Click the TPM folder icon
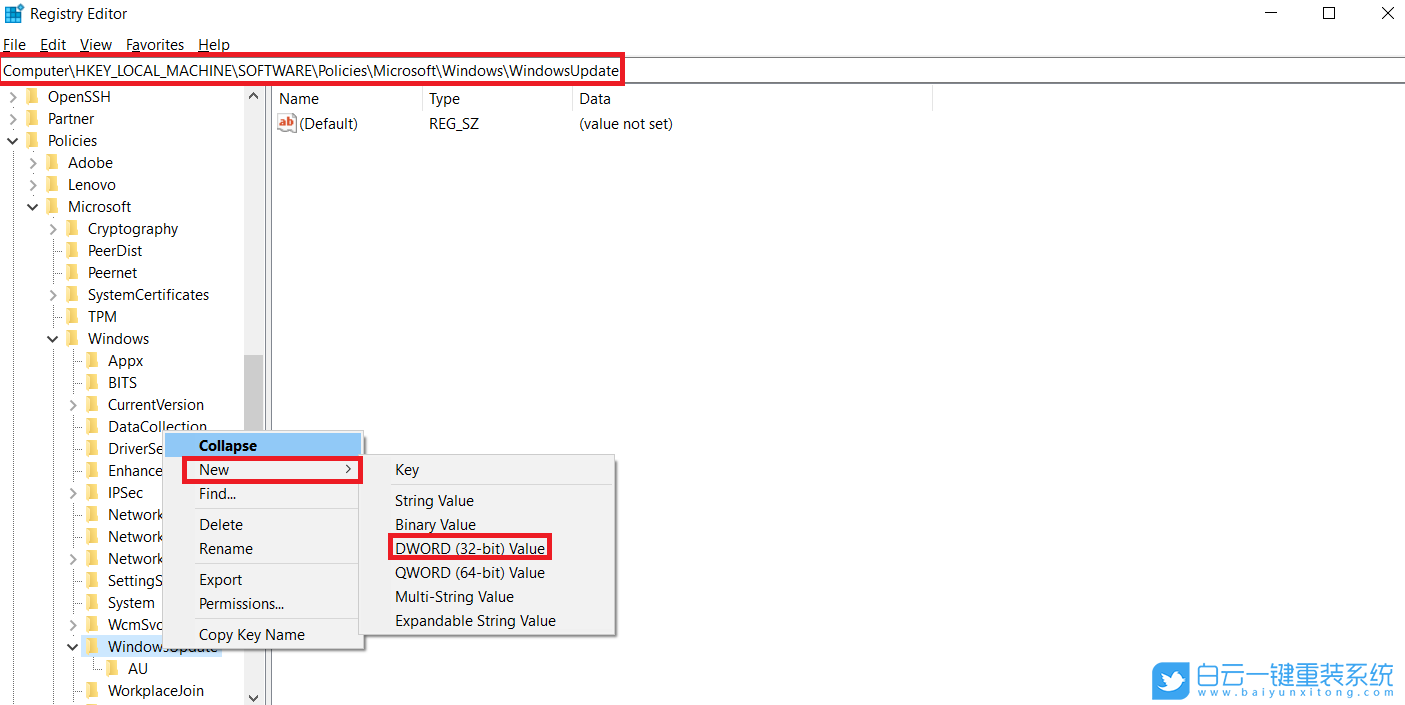Viewport: 1405px width, 705px height. [73, 317]
